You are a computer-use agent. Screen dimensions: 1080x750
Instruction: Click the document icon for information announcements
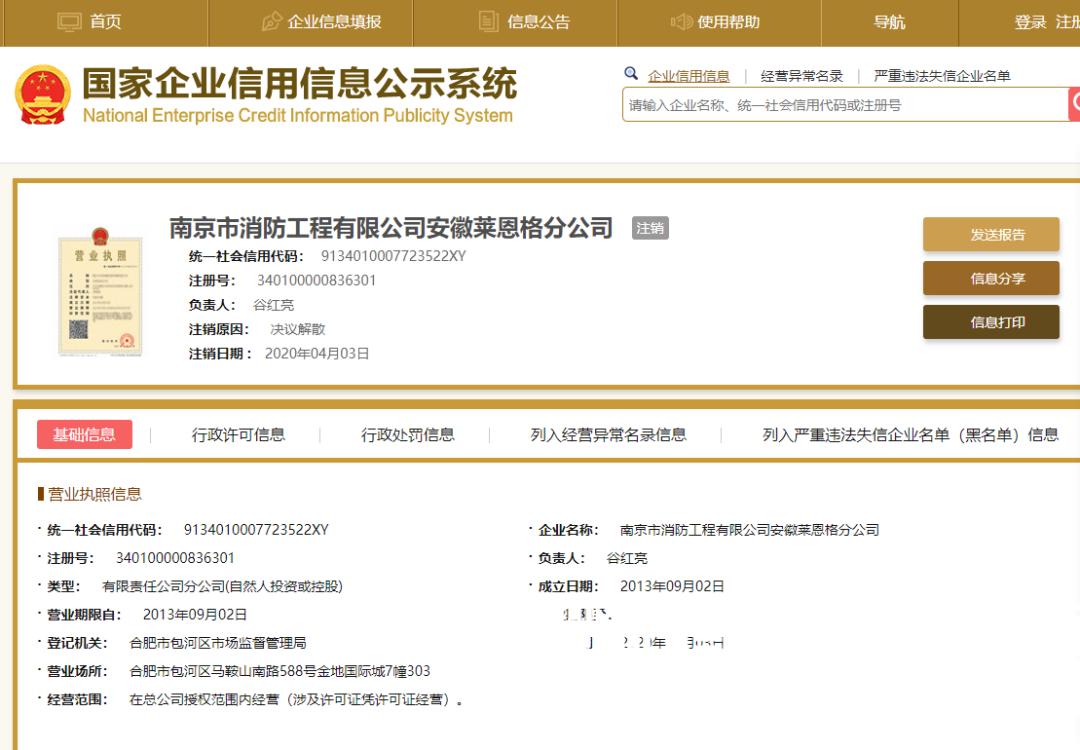(488, 22)
